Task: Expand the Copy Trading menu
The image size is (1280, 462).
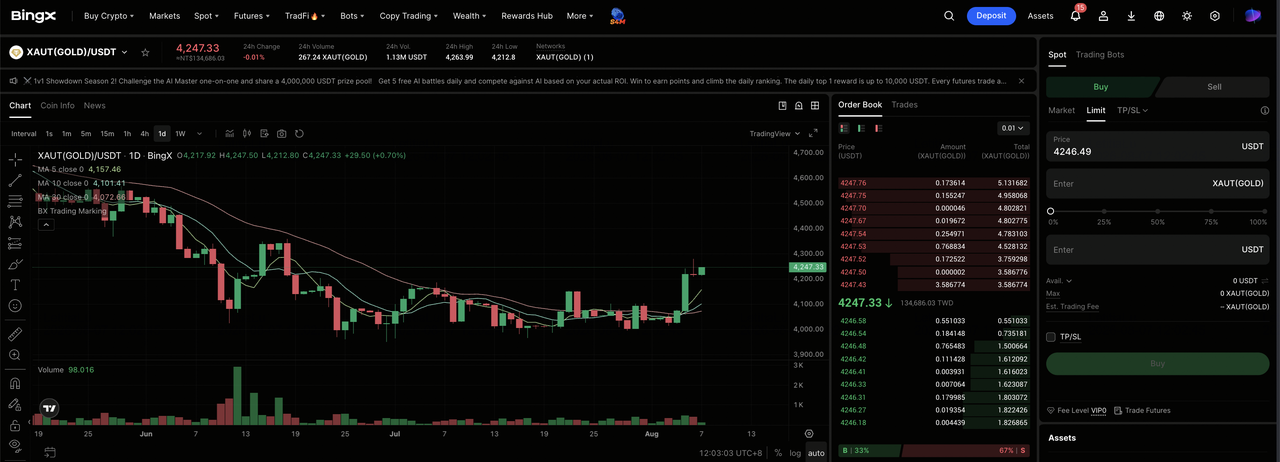Action: click(409, 16)
